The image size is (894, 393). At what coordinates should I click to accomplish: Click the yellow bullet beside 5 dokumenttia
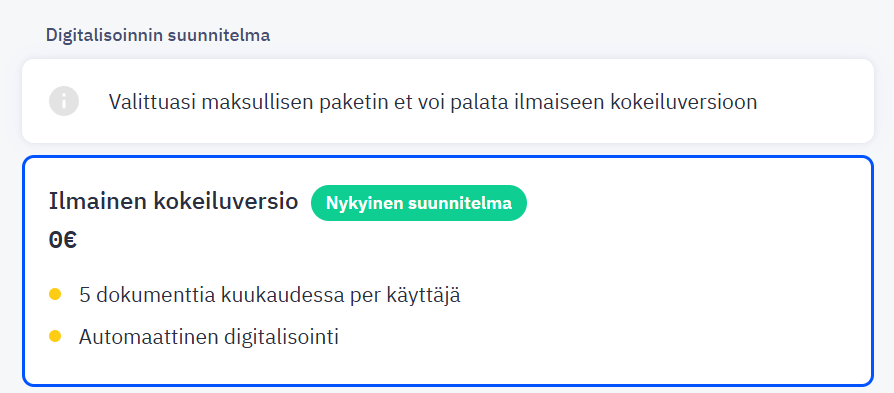tap(55, 295)
